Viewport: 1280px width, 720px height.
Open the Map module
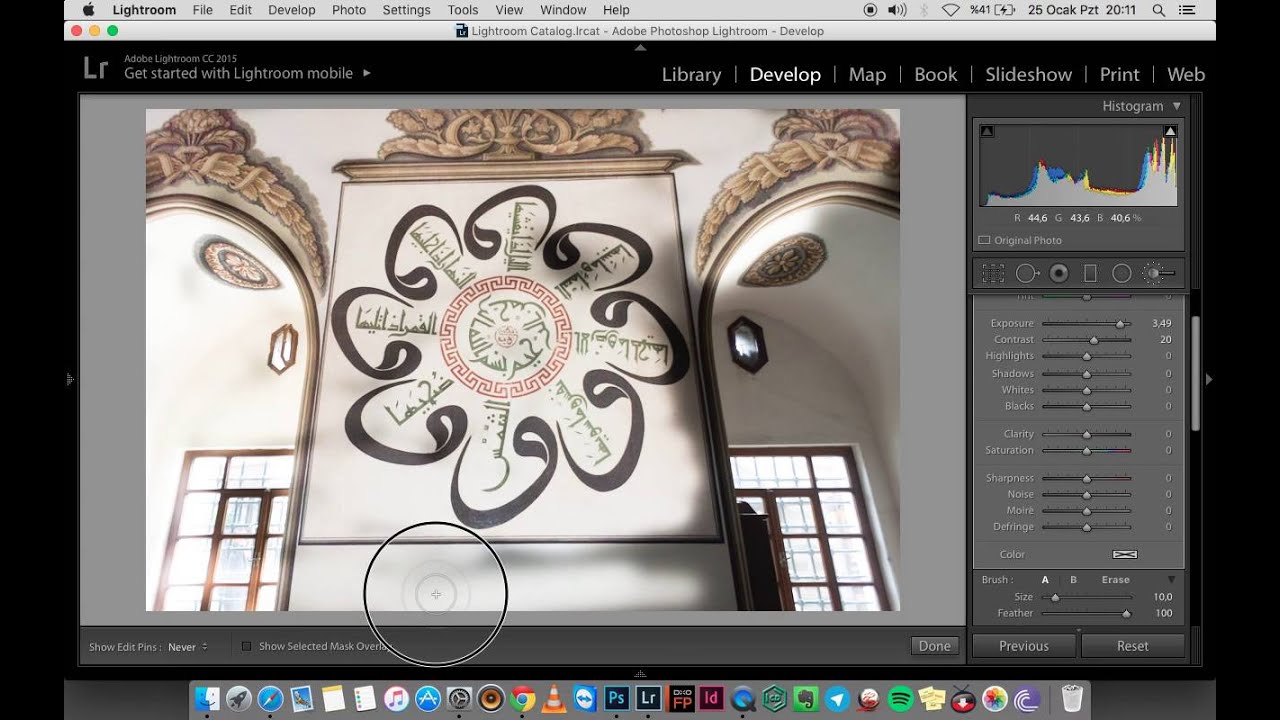coord(867,74)
